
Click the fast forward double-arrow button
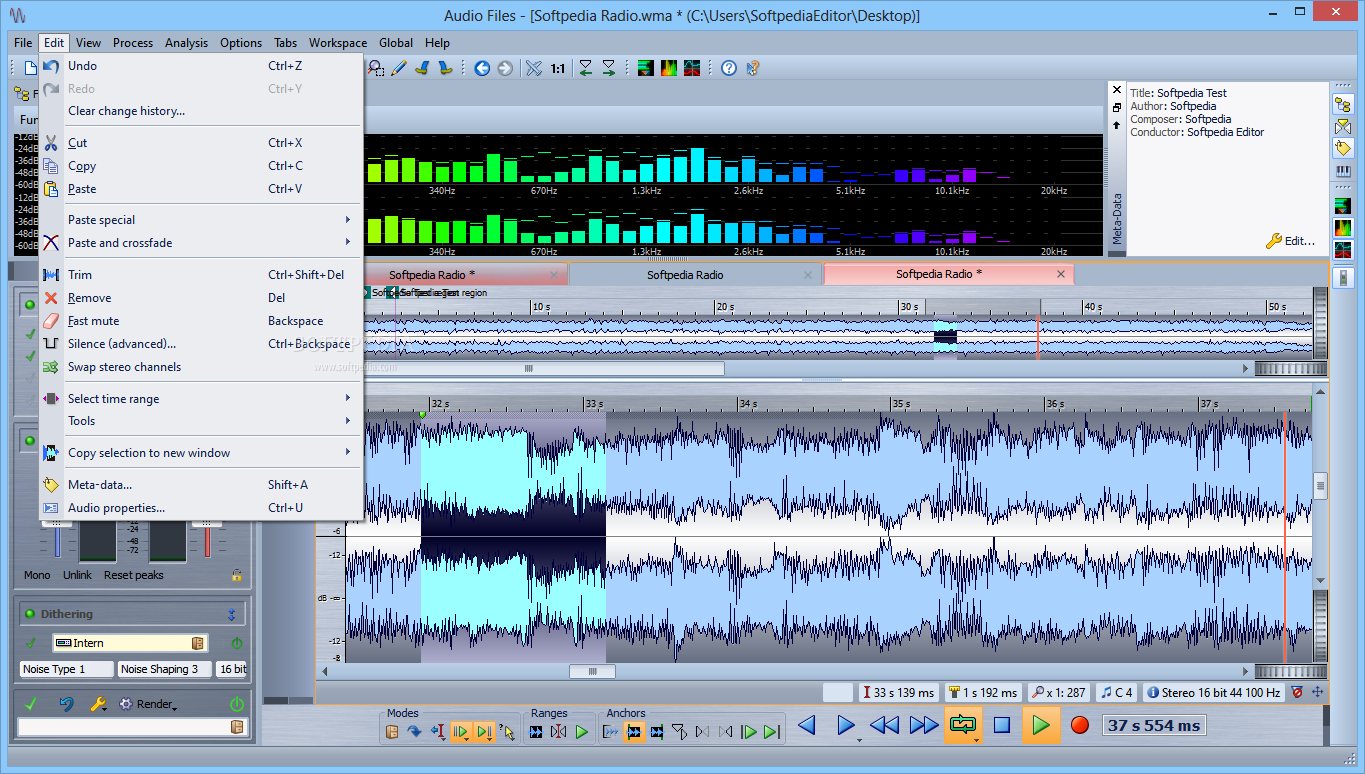click(924, 725)
